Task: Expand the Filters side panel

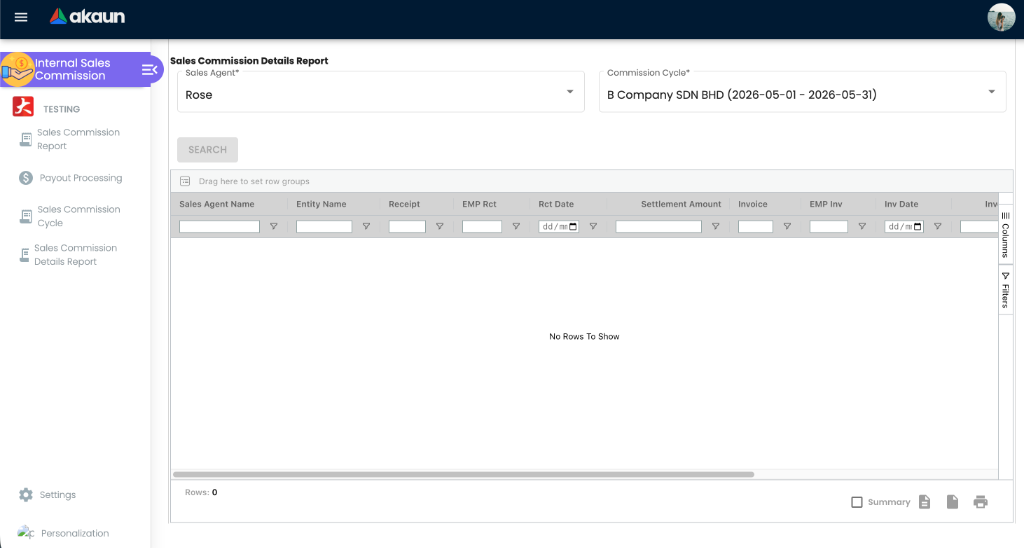Action: pos(1005,290)
